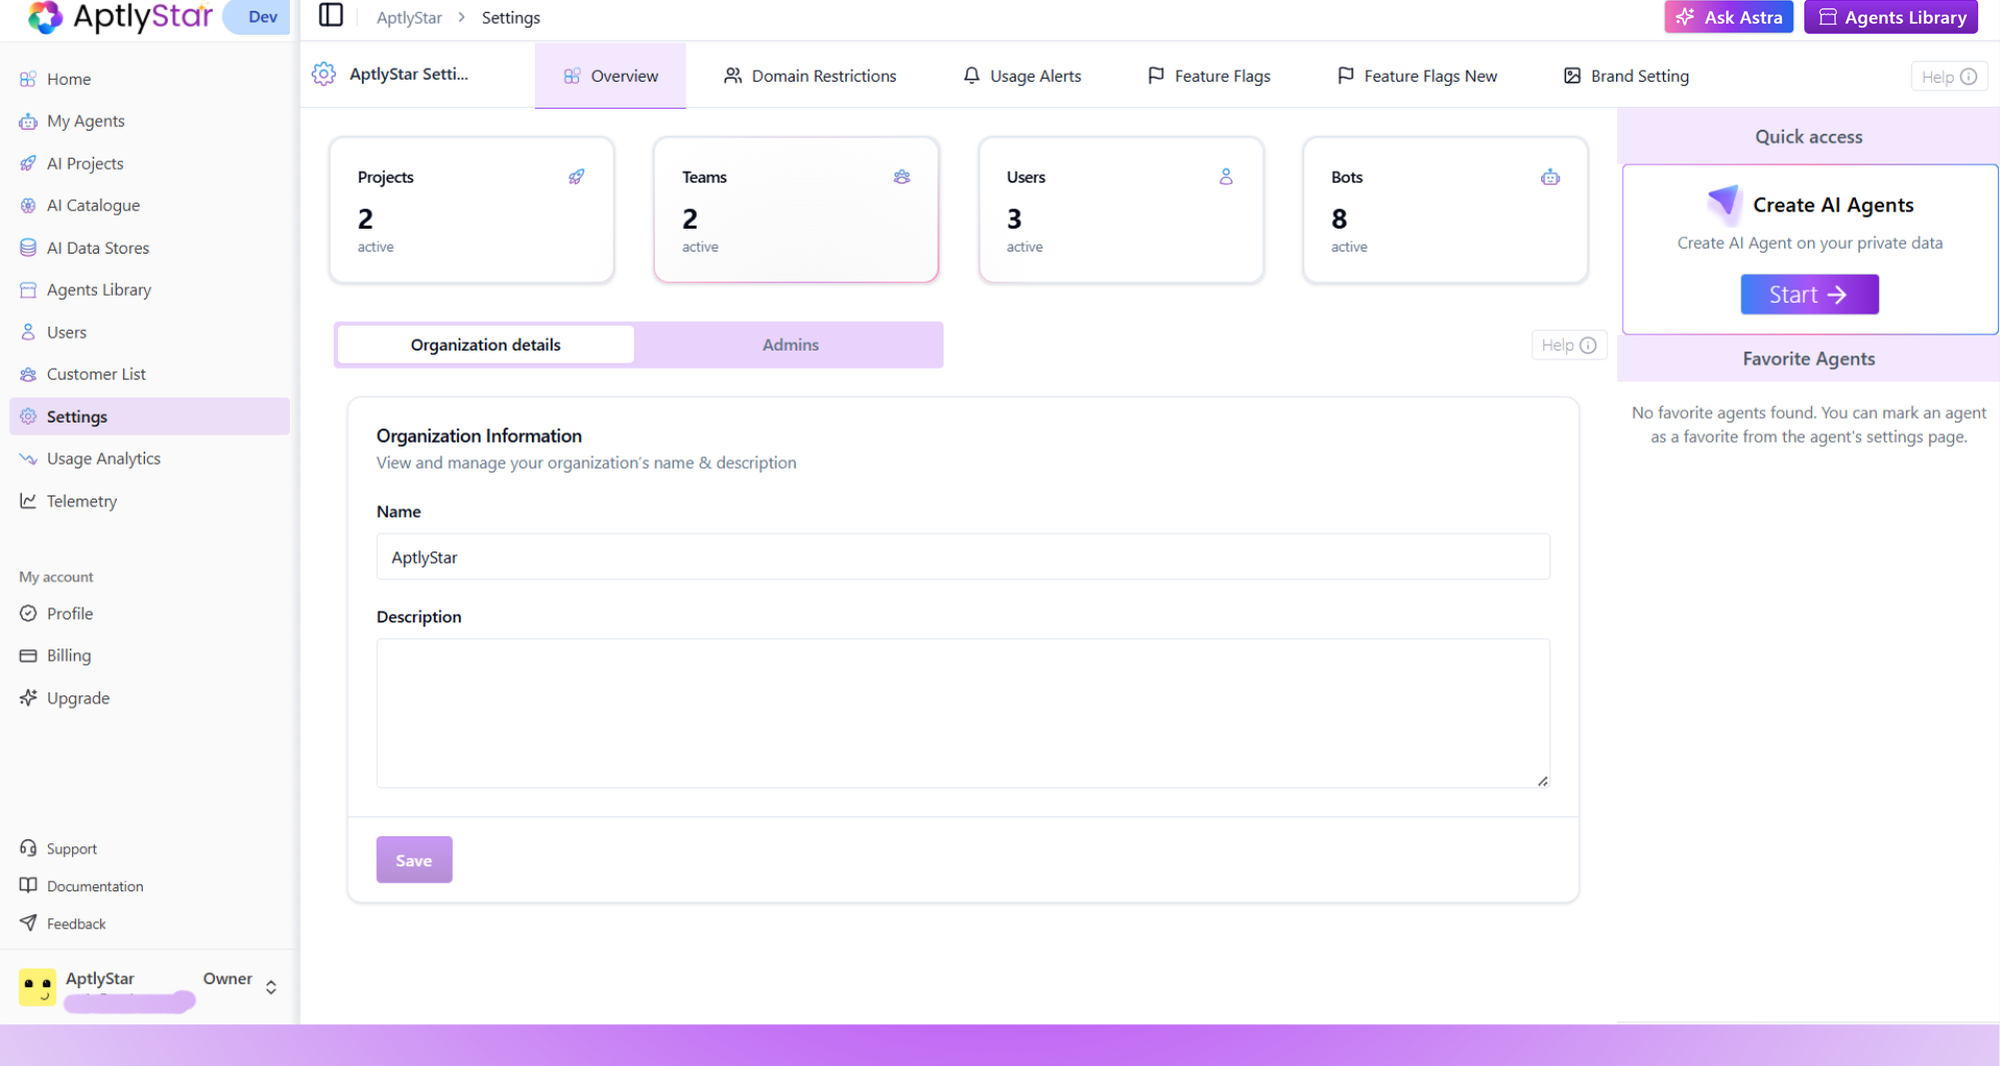Open the AI Catalogue
Image resolution: width=2000 pixels, height=1066 pixels.
(92, 205)
